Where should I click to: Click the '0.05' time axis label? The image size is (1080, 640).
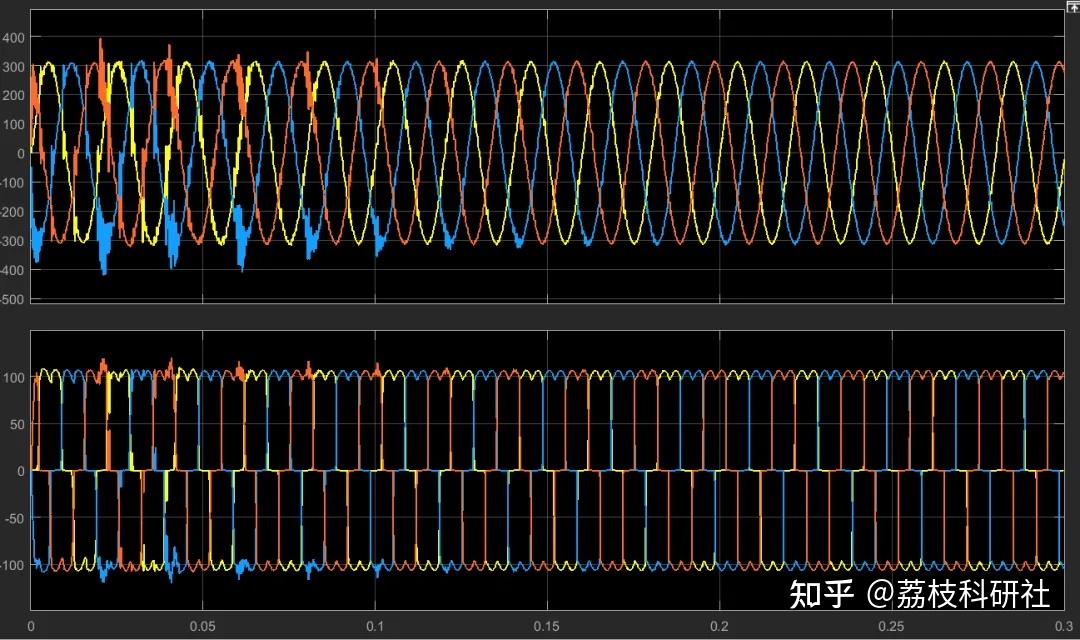202,626
